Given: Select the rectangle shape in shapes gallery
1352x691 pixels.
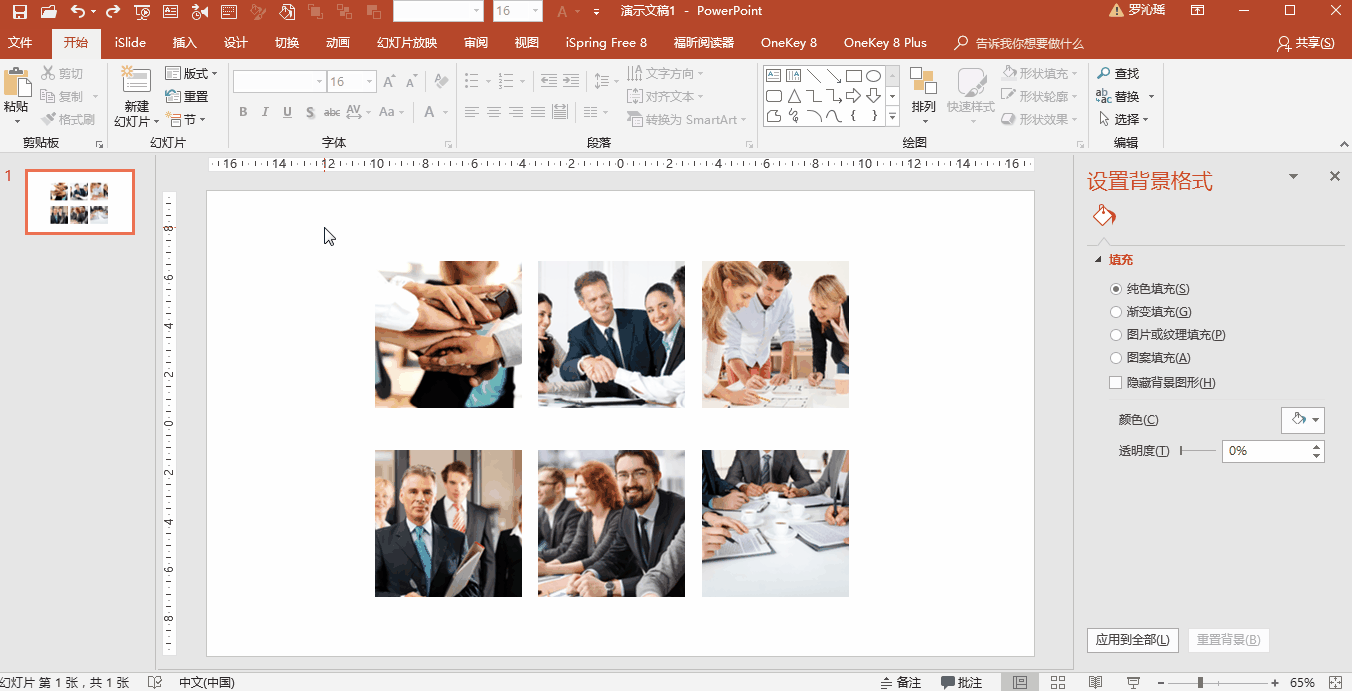Looking at the screenshot, I should [853, 76].
